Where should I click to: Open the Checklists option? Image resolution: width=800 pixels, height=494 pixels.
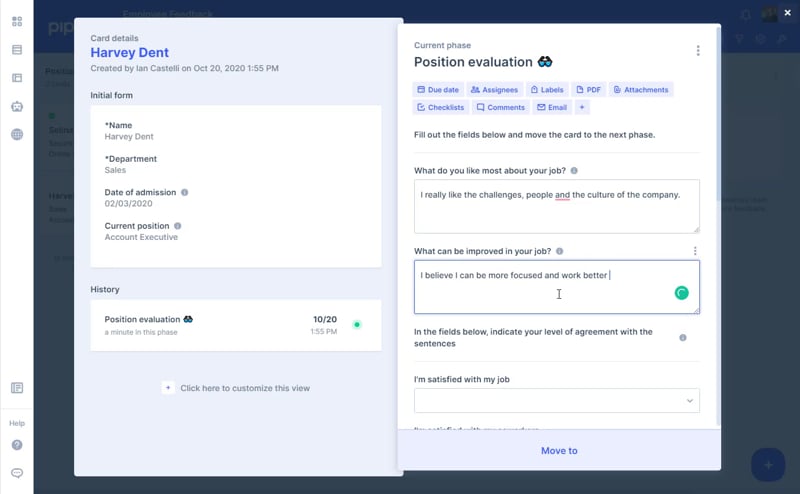(440, 107)
